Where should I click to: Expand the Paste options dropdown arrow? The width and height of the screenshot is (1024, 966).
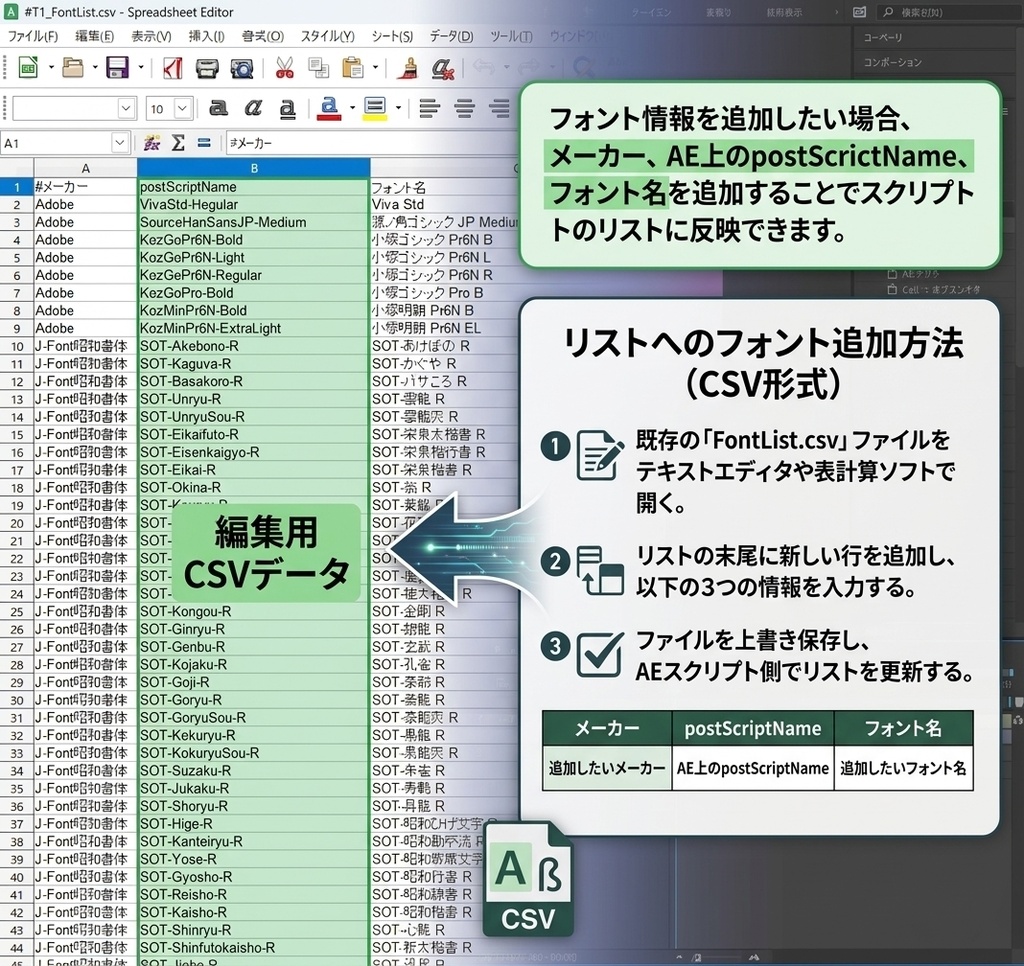(376, 67)
